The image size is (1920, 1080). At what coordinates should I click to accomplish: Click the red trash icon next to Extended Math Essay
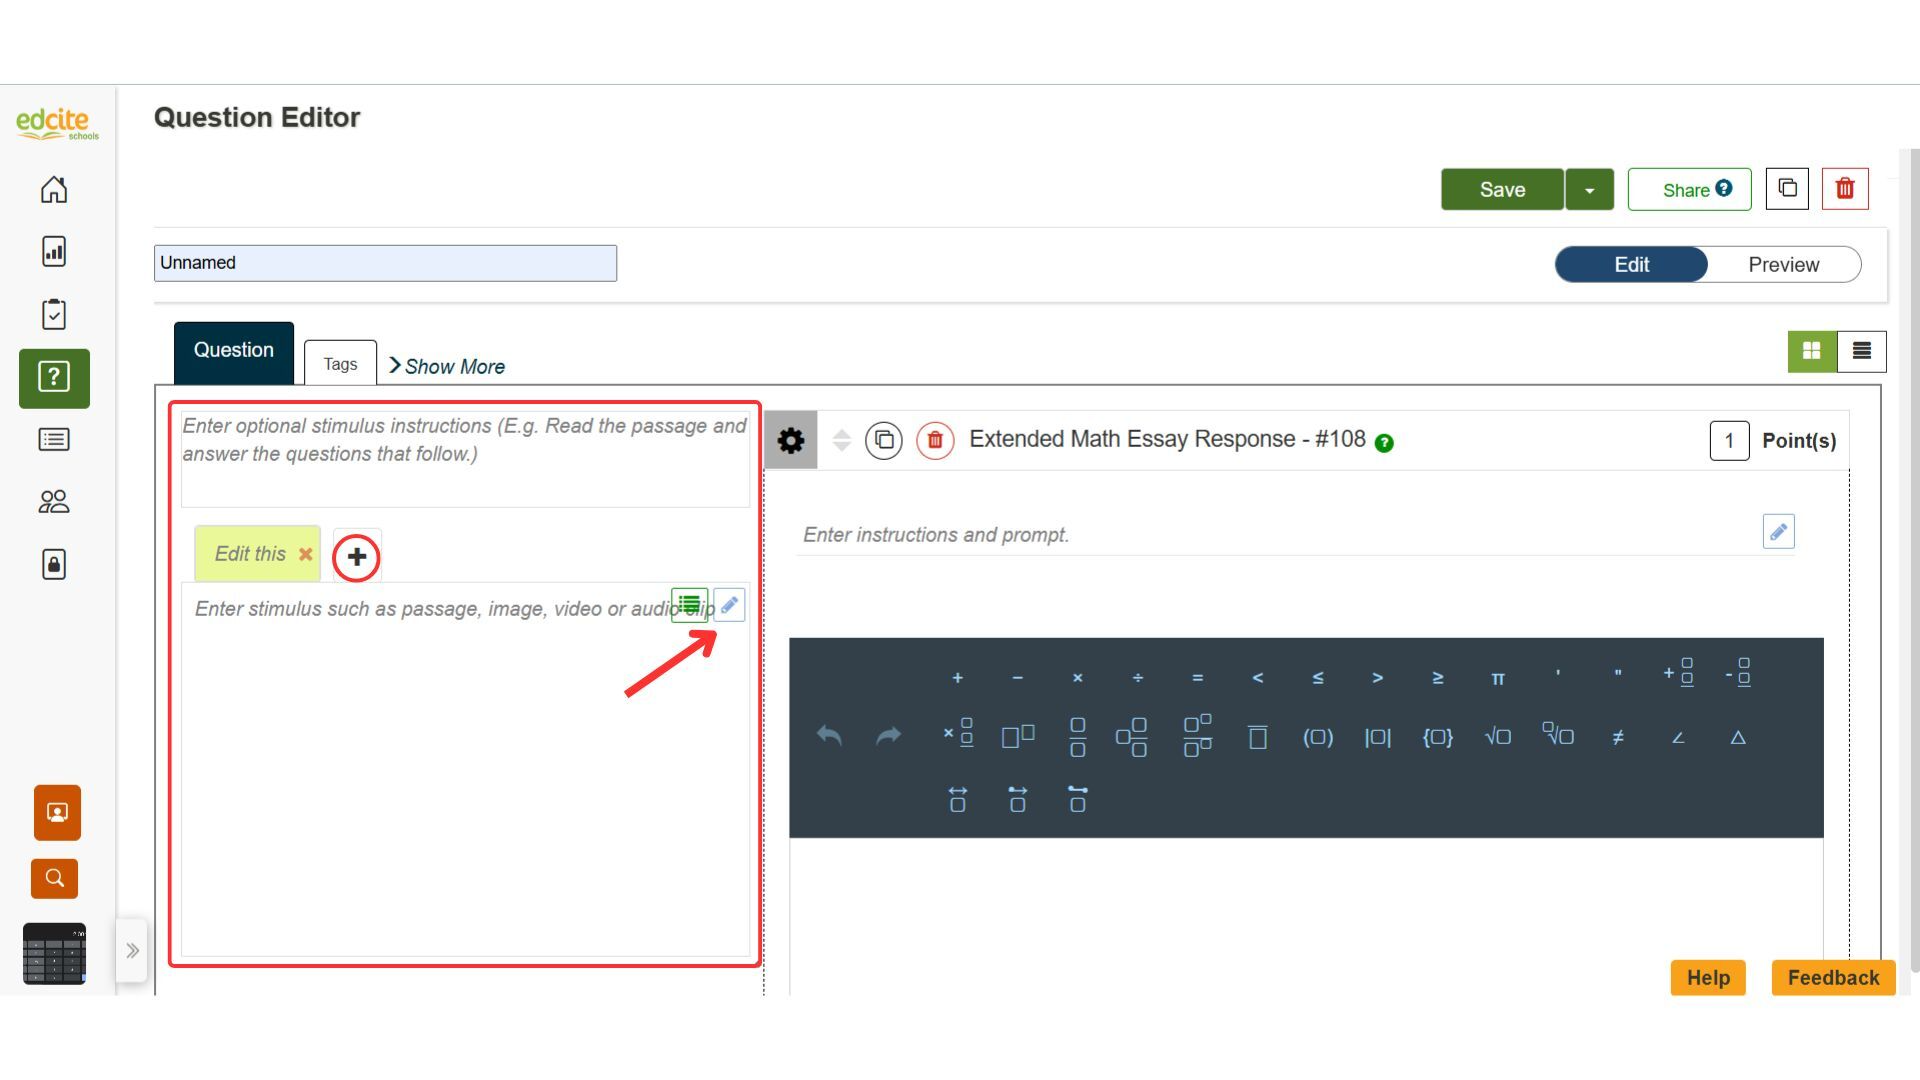(x=935, y=440)
